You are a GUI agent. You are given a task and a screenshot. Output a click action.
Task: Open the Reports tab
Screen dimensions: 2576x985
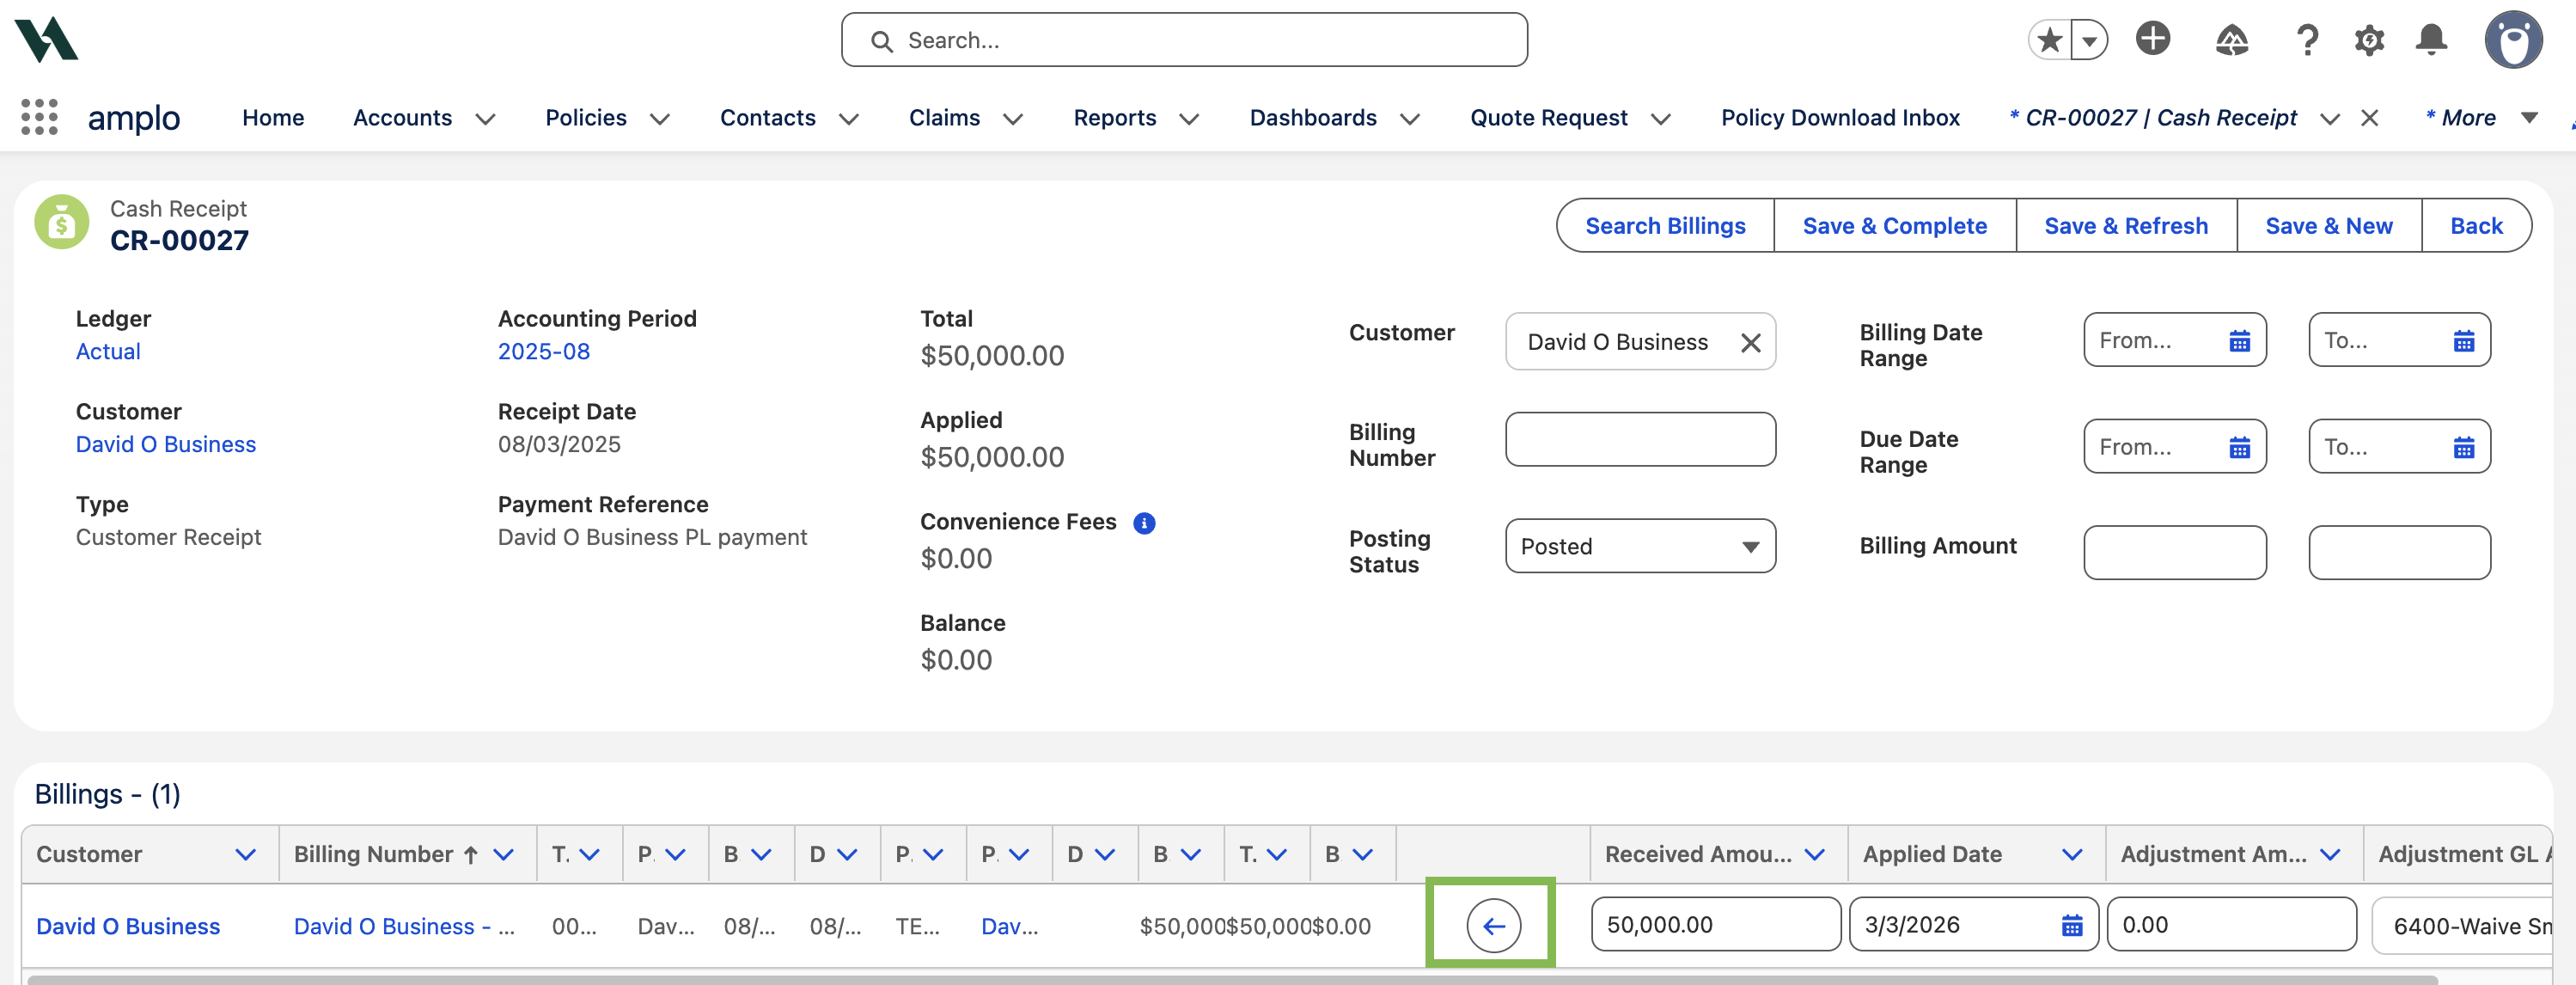point(1115,118)
